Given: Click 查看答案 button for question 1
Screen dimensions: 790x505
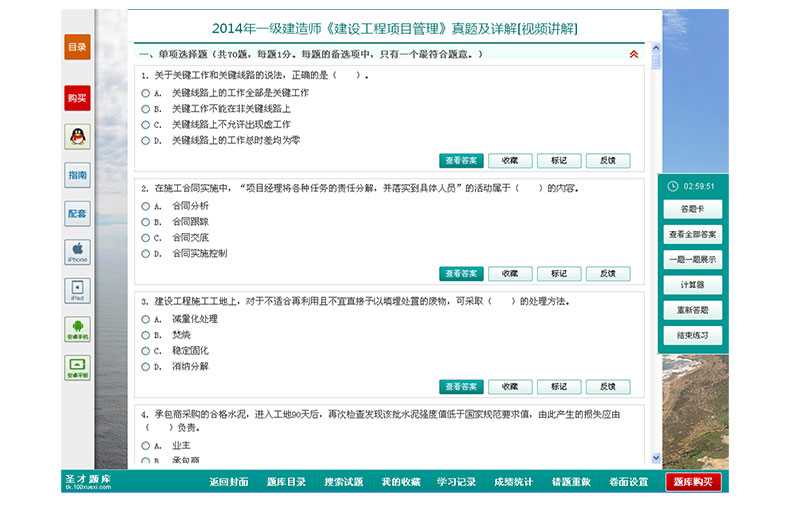Looking at the screenshot, I should click(x=460, y=160).
